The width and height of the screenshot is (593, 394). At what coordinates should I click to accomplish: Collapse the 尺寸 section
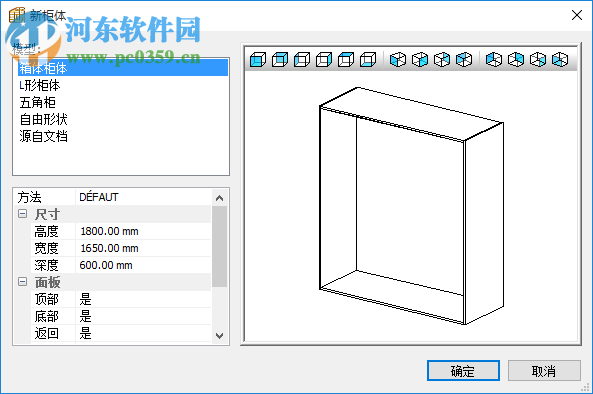[23, 214]
